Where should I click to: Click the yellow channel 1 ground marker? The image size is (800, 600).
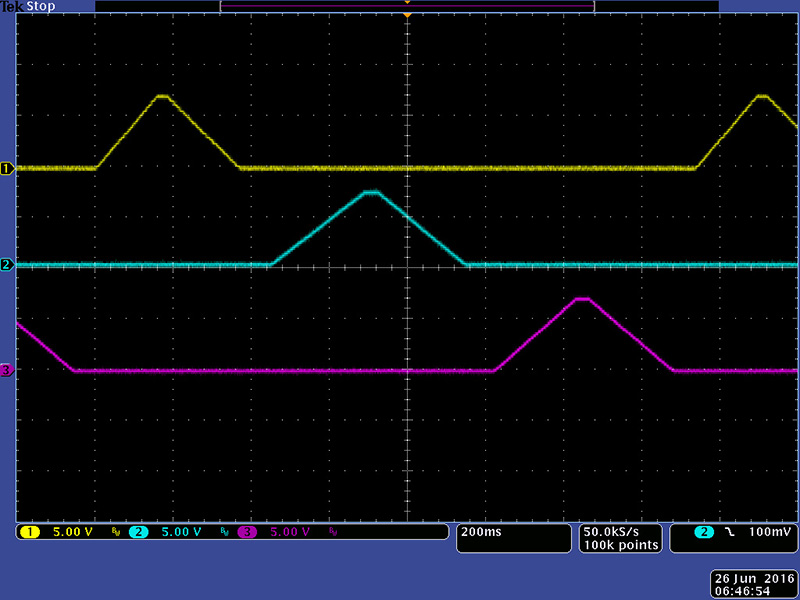[6, 169]
